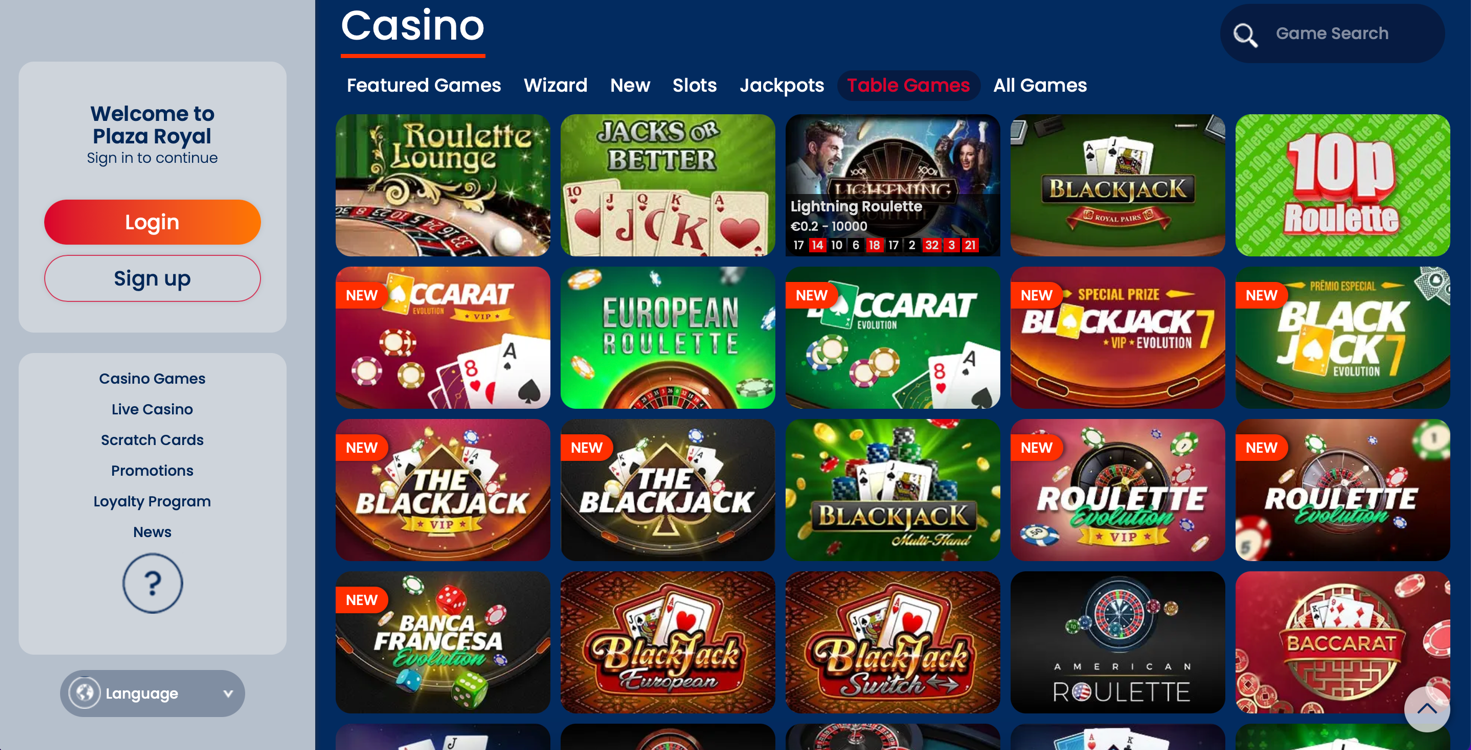Open the 10p Roulette game thumbnail
The image size is (1471, 750).
tap(1343, 185)
